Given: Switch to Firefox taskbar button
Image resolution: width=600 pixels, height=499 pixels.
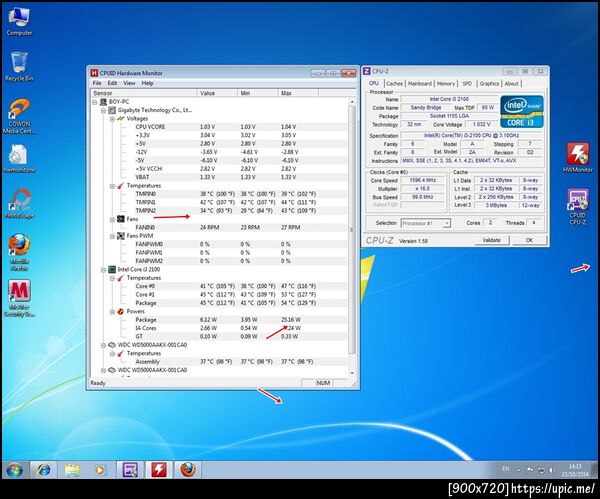Looking at the screenshot, I should [x=188, y=470].
